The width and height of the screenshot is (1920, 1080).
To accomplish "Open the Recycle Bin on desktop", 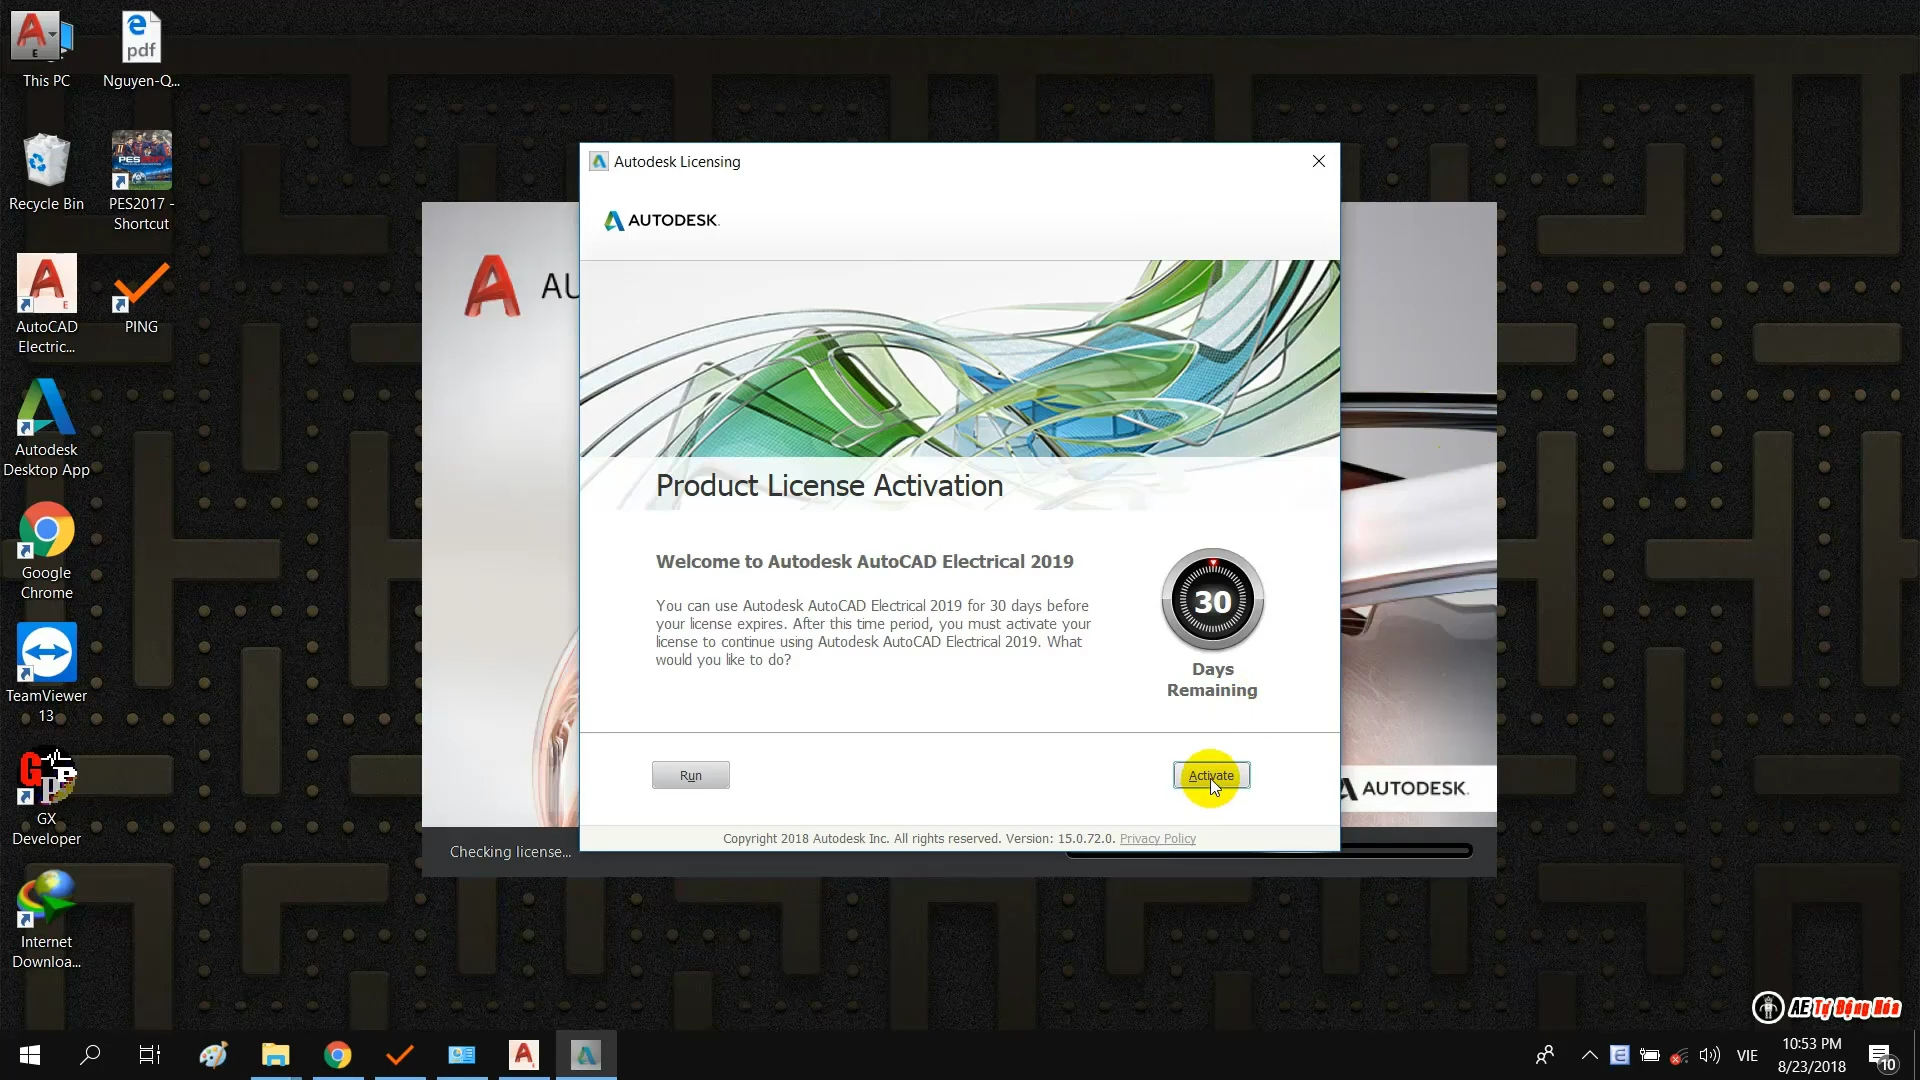I will 46,172.
